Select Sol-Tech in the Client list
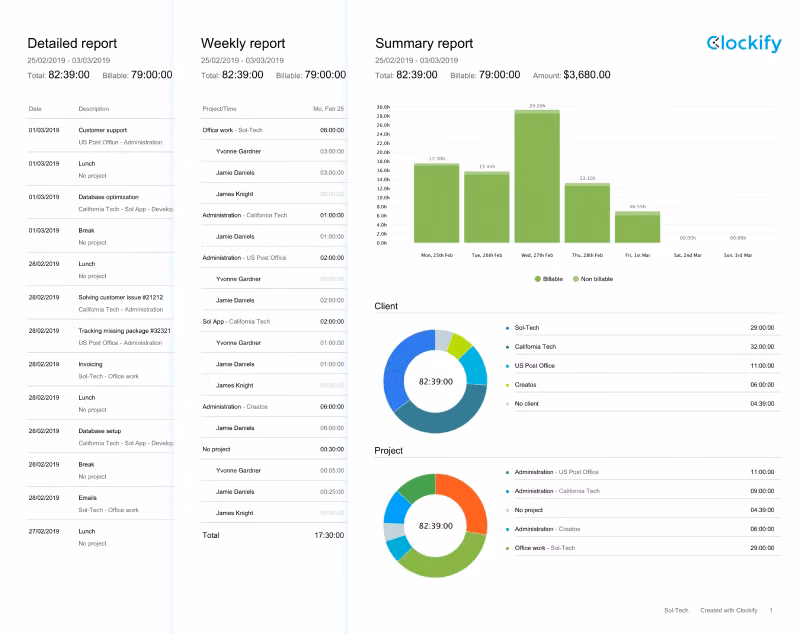The width and height of the screenshot is (800, 634). tap(526, 327)
